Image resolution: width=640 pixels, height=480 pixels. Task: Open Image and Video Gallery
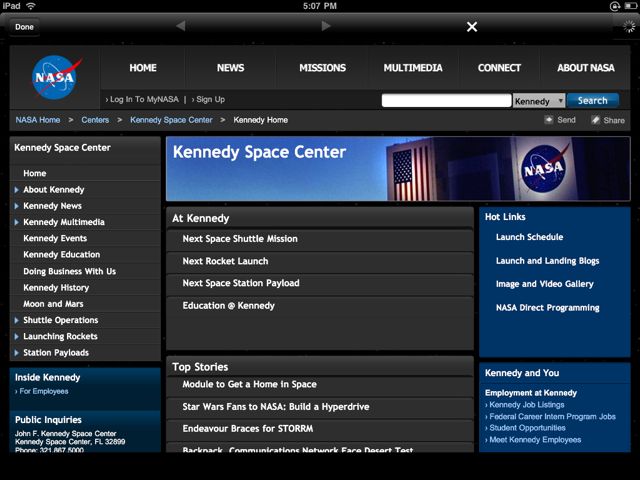click(x=544, y=284)
